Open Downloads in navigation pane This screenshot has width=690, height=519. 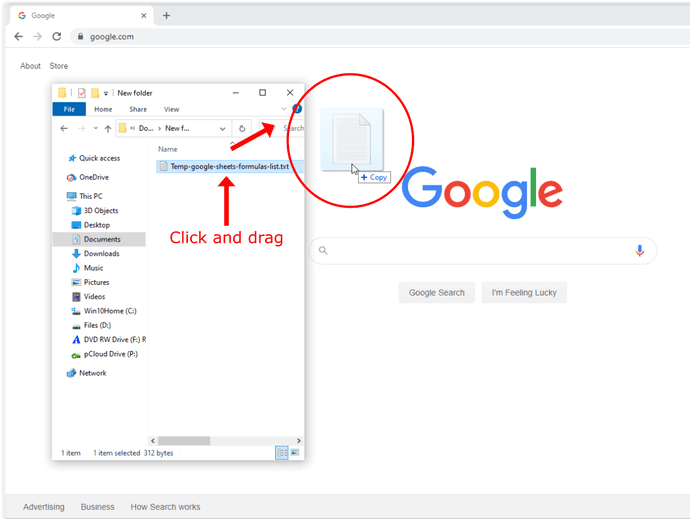tap(102, 254)
